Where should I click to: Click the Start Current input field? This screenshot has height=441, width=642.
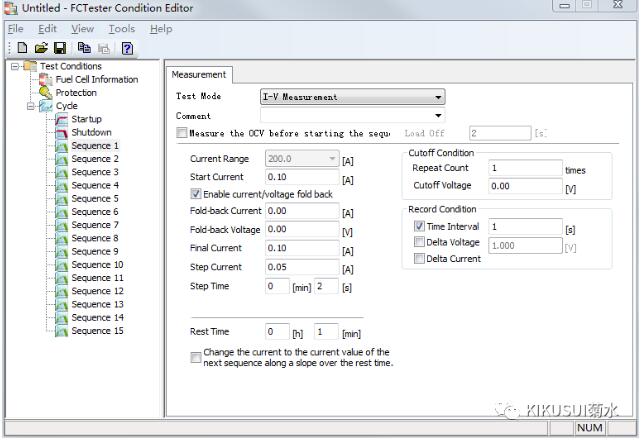[x=302, y=177]
